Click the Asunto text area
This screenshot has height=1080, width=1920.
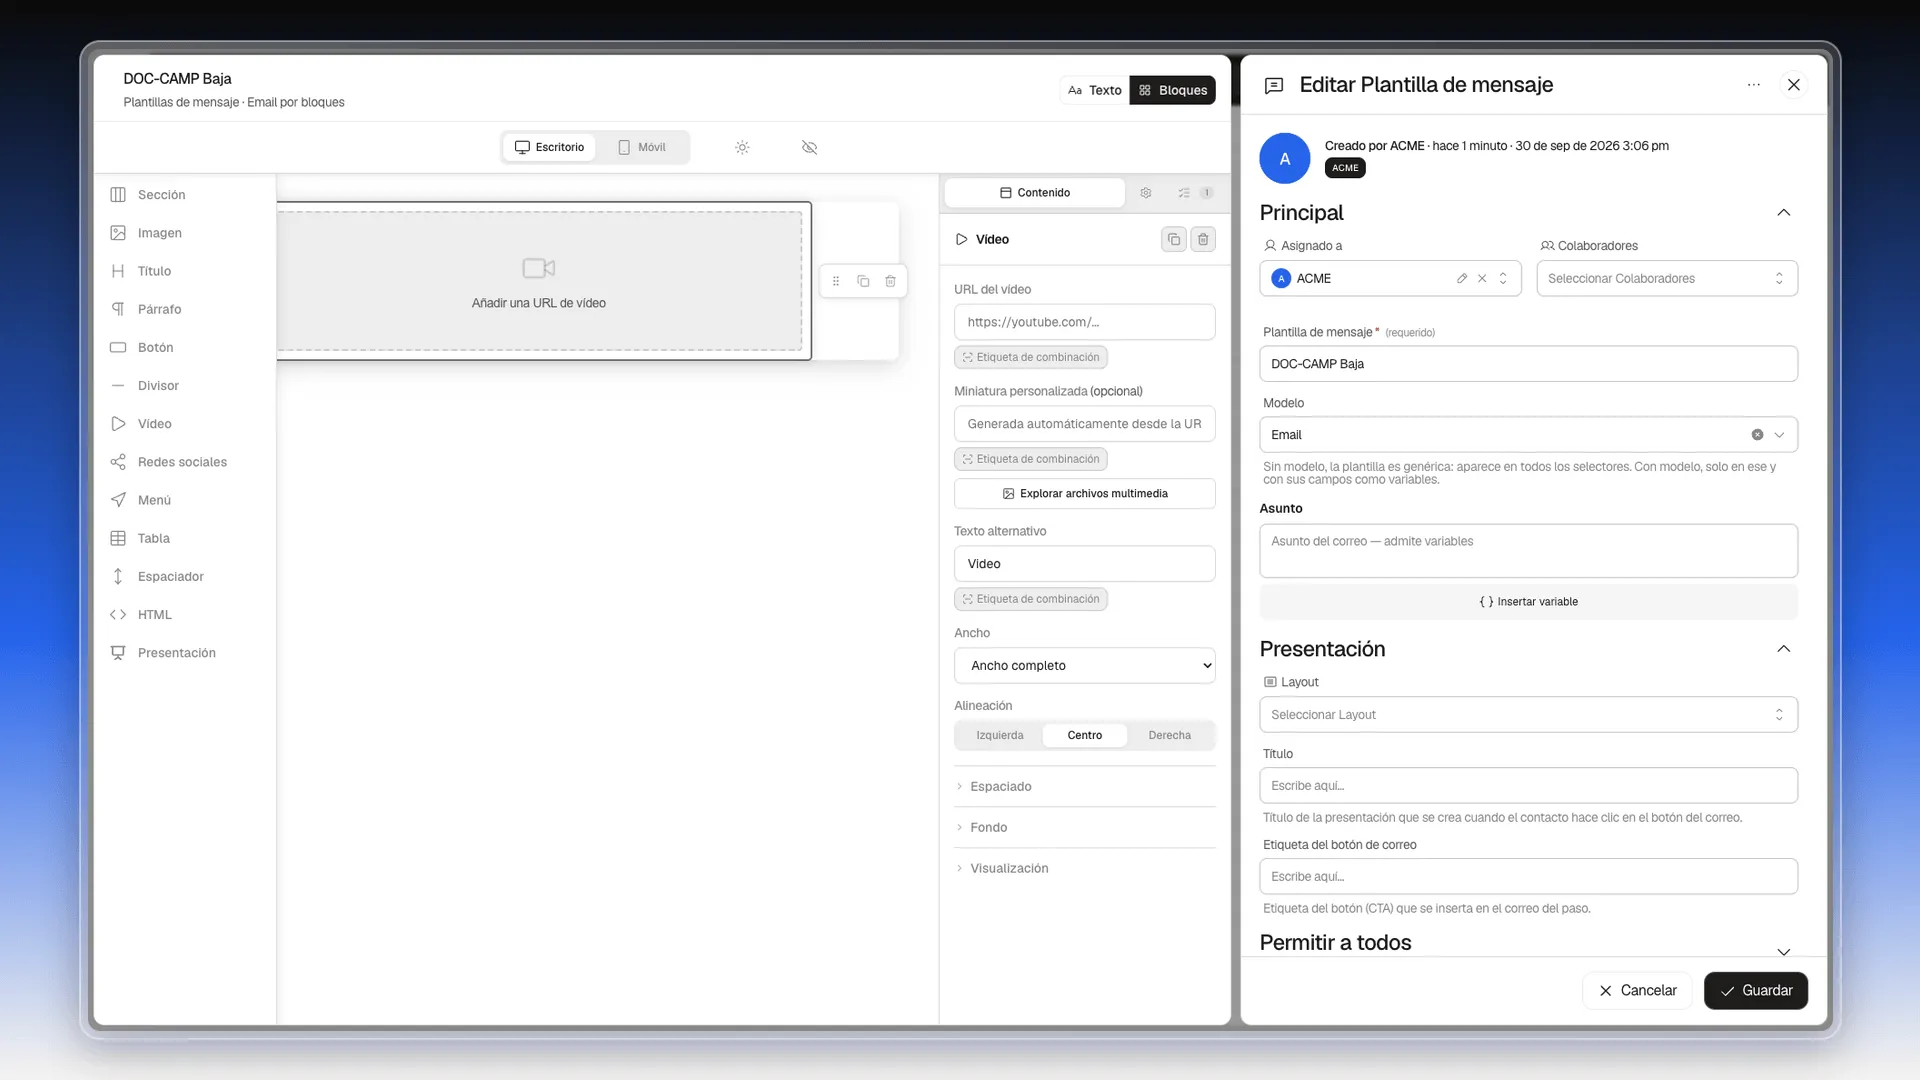pyautogui.click(x=1528, y=551)
